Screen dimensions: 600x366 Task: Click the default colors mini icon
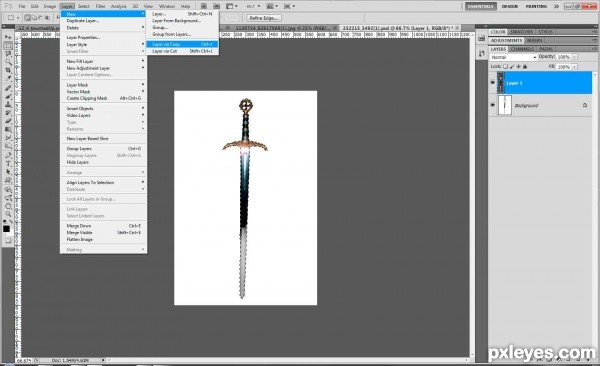coord(5,222)
